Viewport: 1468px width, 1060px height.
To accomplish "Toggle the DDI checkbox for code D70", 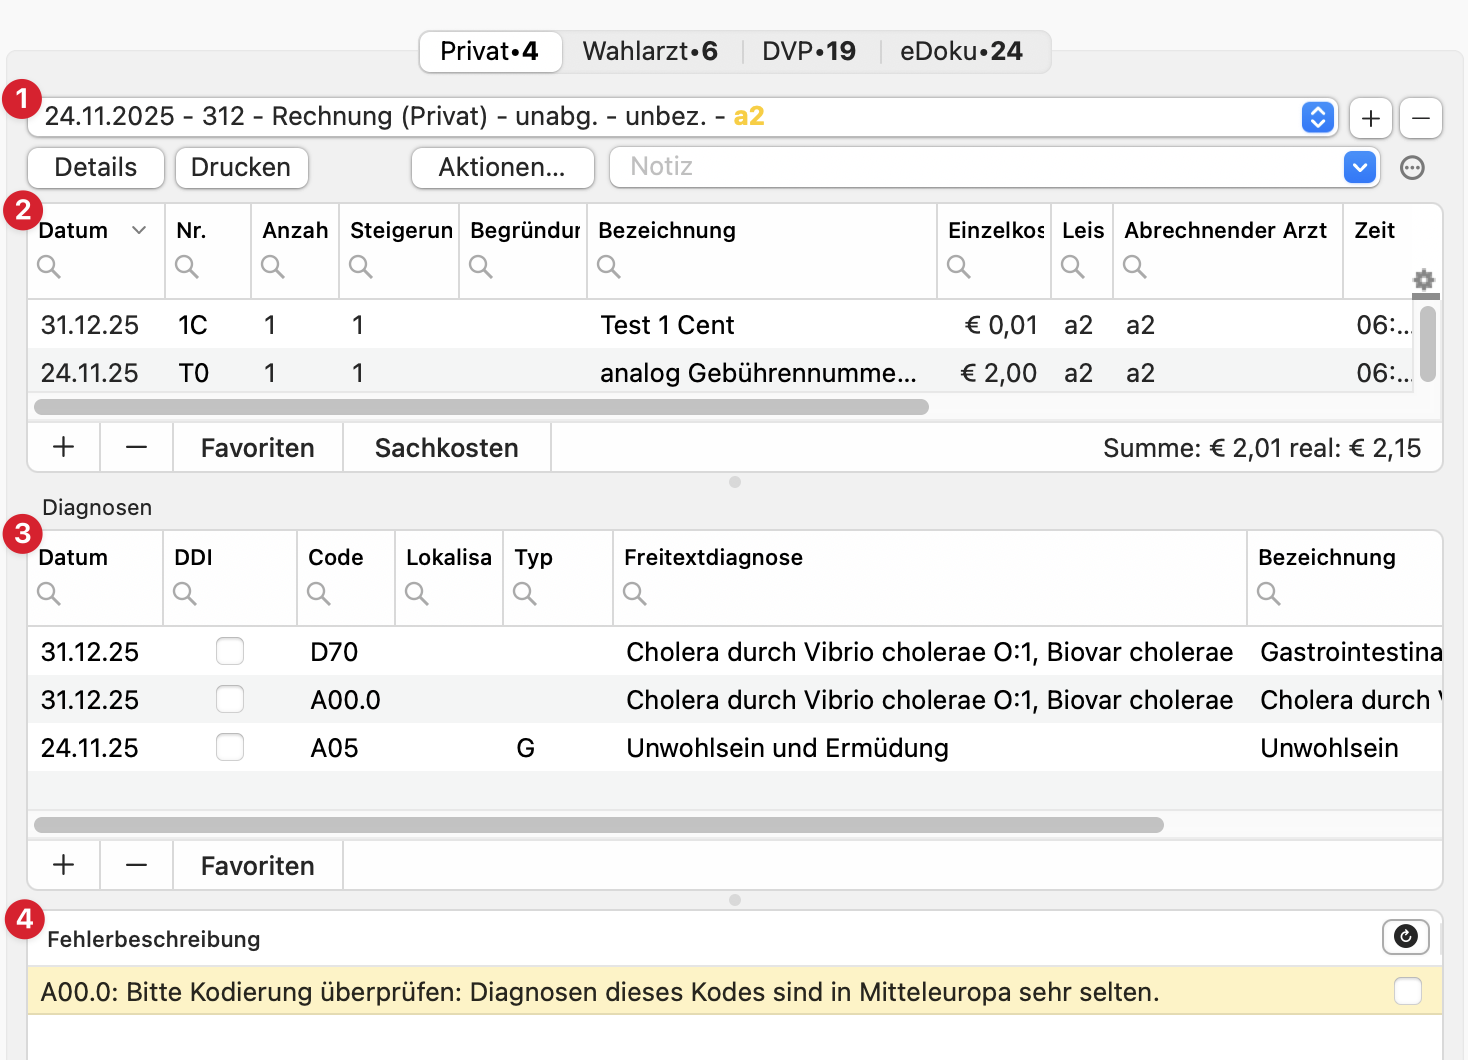I will [x=230, y=651].
